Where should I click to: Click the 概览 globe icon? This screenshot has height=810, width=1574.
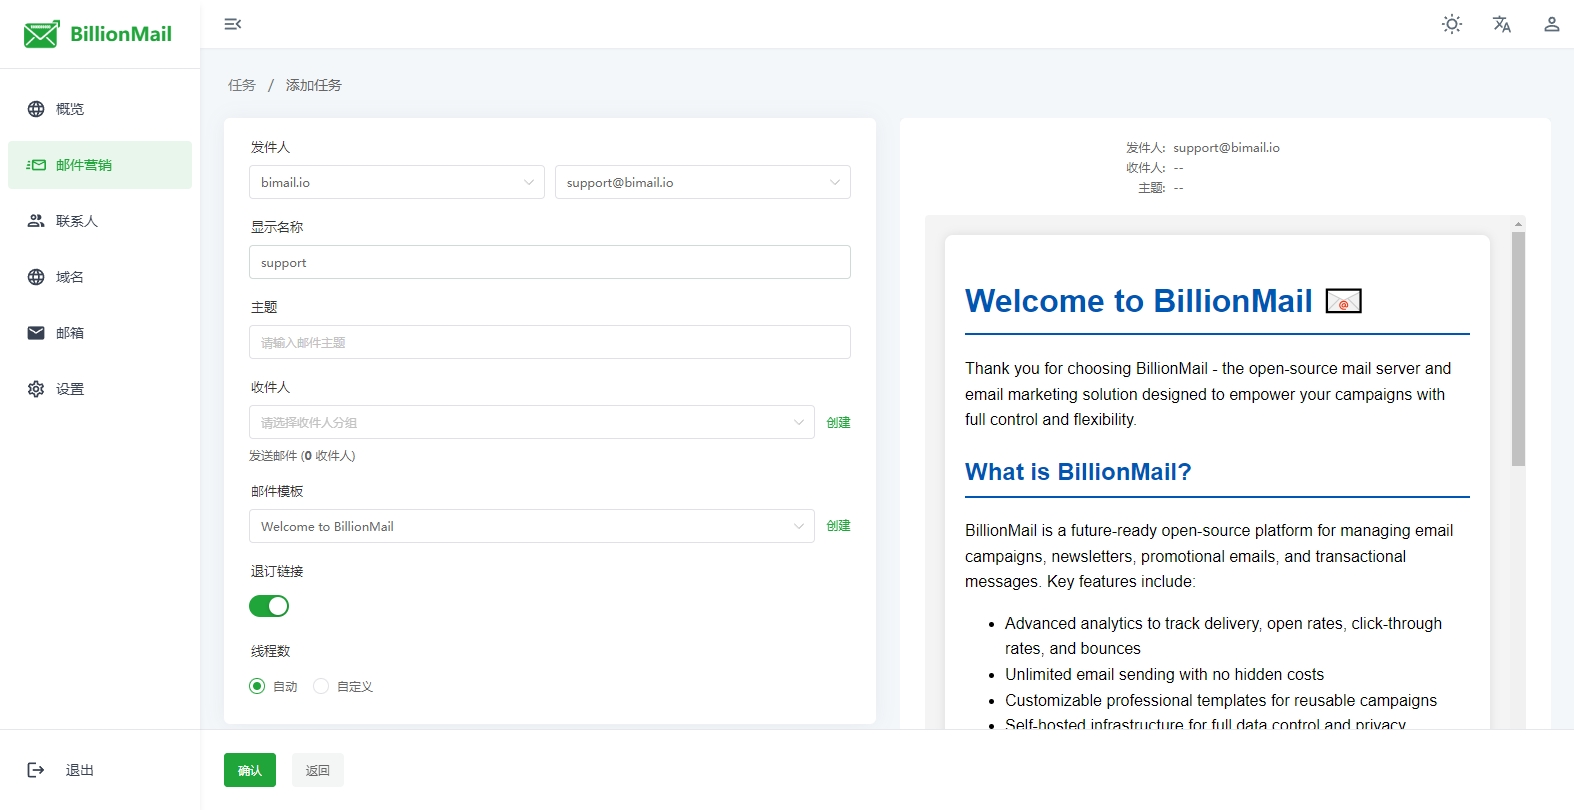(36, 109)
